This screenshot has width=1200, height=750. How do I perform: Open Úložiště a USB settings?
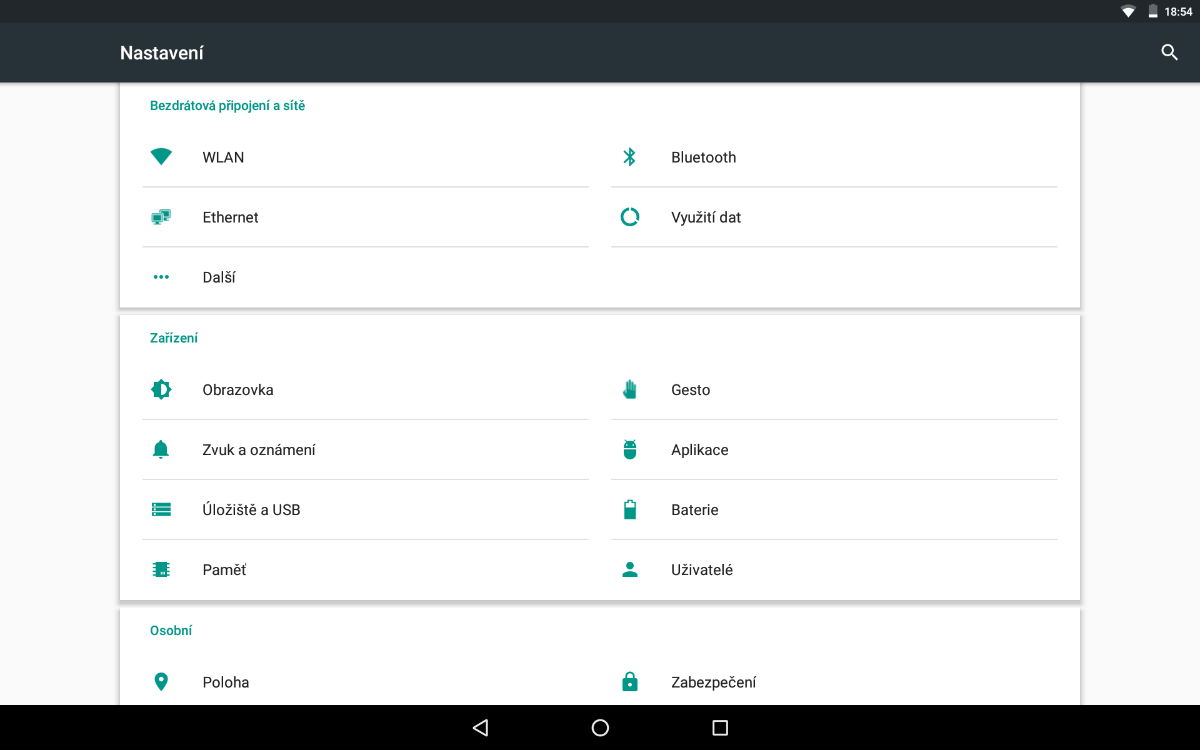coord(251,510)
